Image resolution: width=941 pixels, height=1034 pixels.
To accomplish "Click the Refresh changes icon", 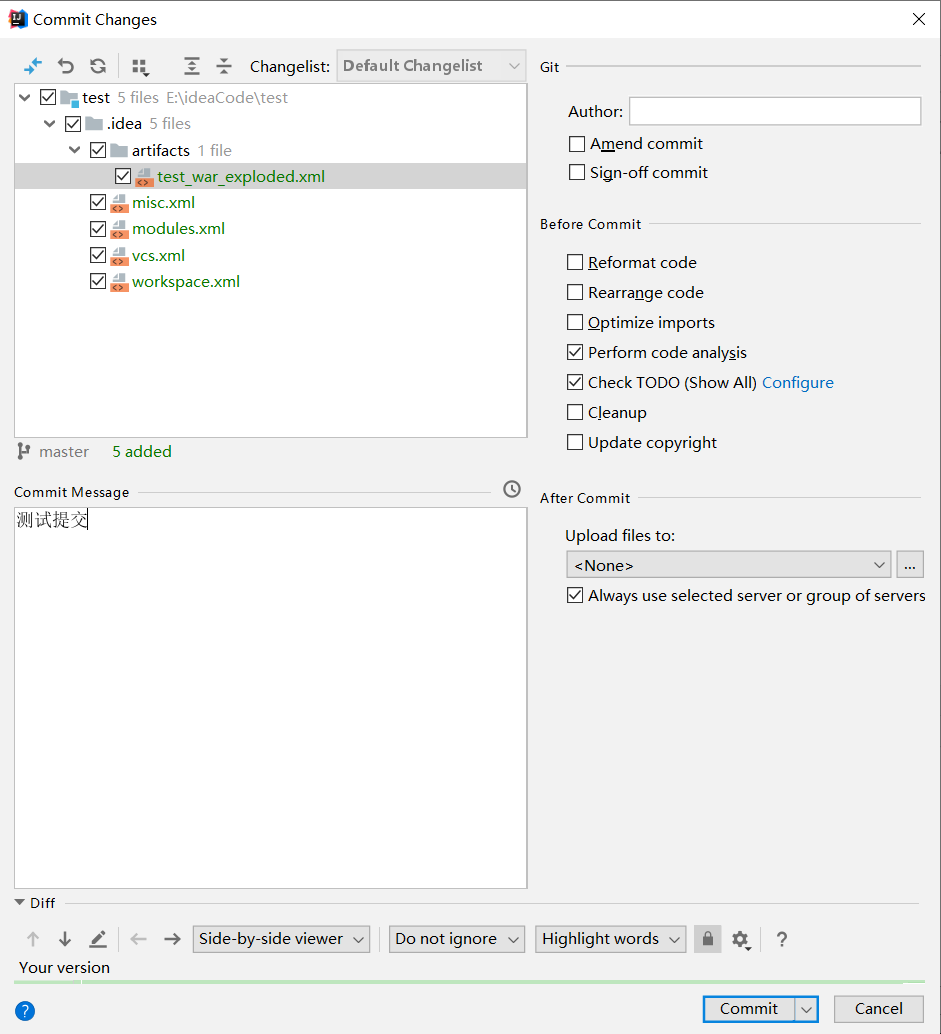I will [98, 66].
